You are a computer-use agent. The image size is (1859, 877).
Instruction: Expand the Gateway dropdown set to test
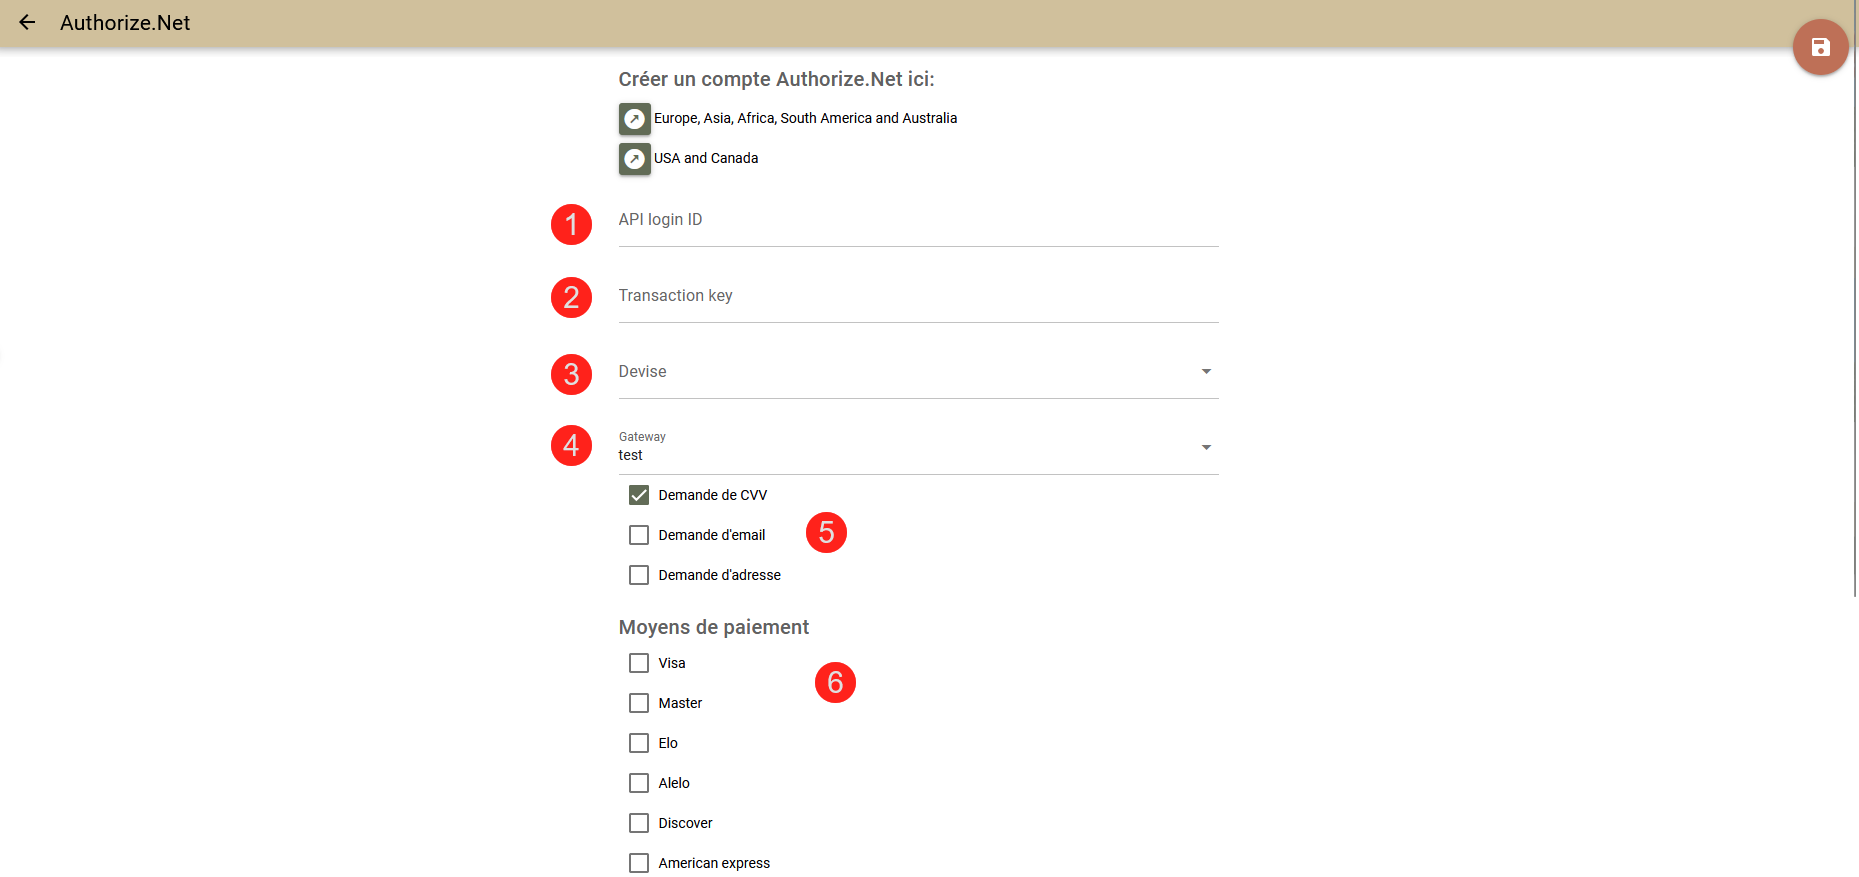pos(918,449)
